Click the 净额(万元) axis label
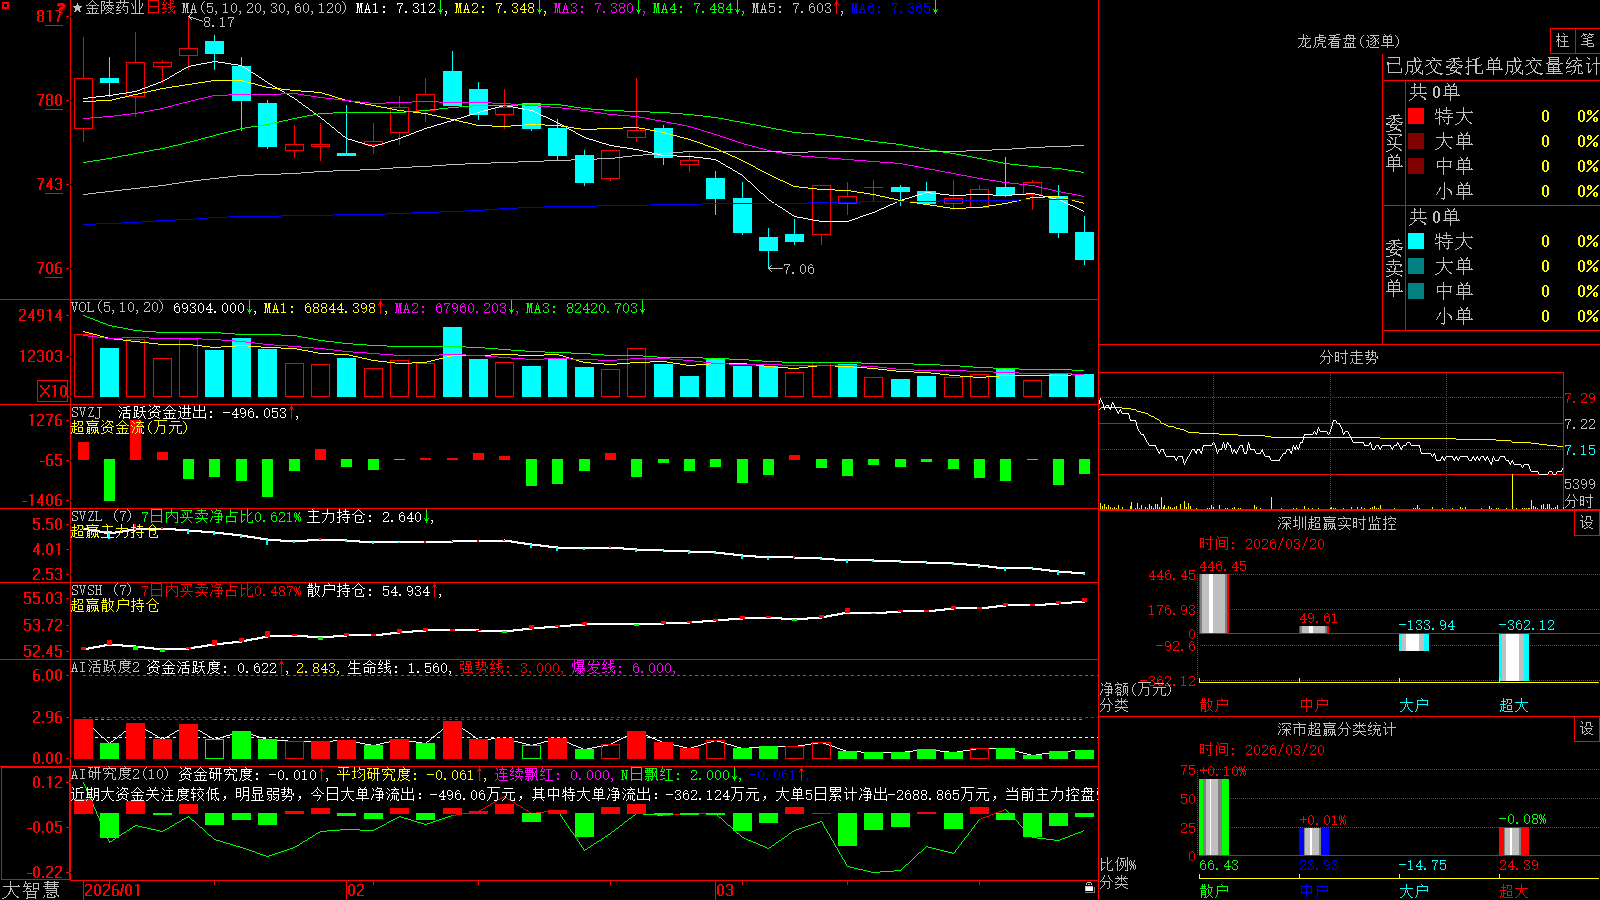1600x900 pixels. pos(1135,689)
